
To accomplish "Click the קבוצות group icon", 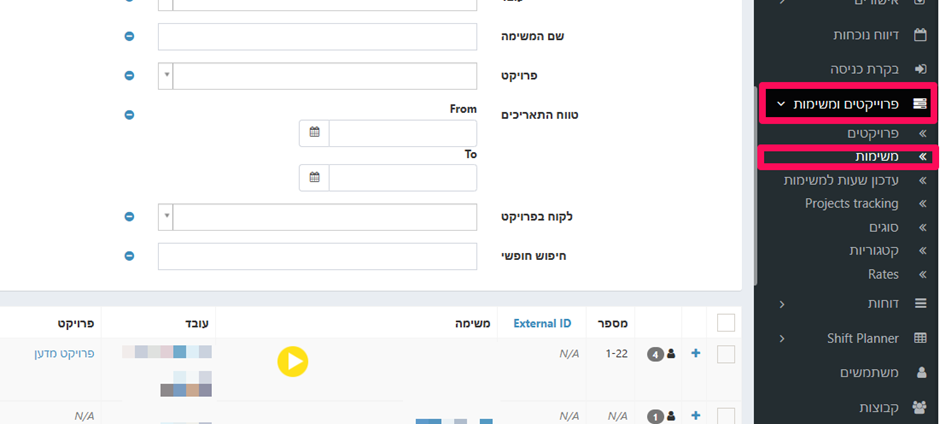I will pos(919,407).
